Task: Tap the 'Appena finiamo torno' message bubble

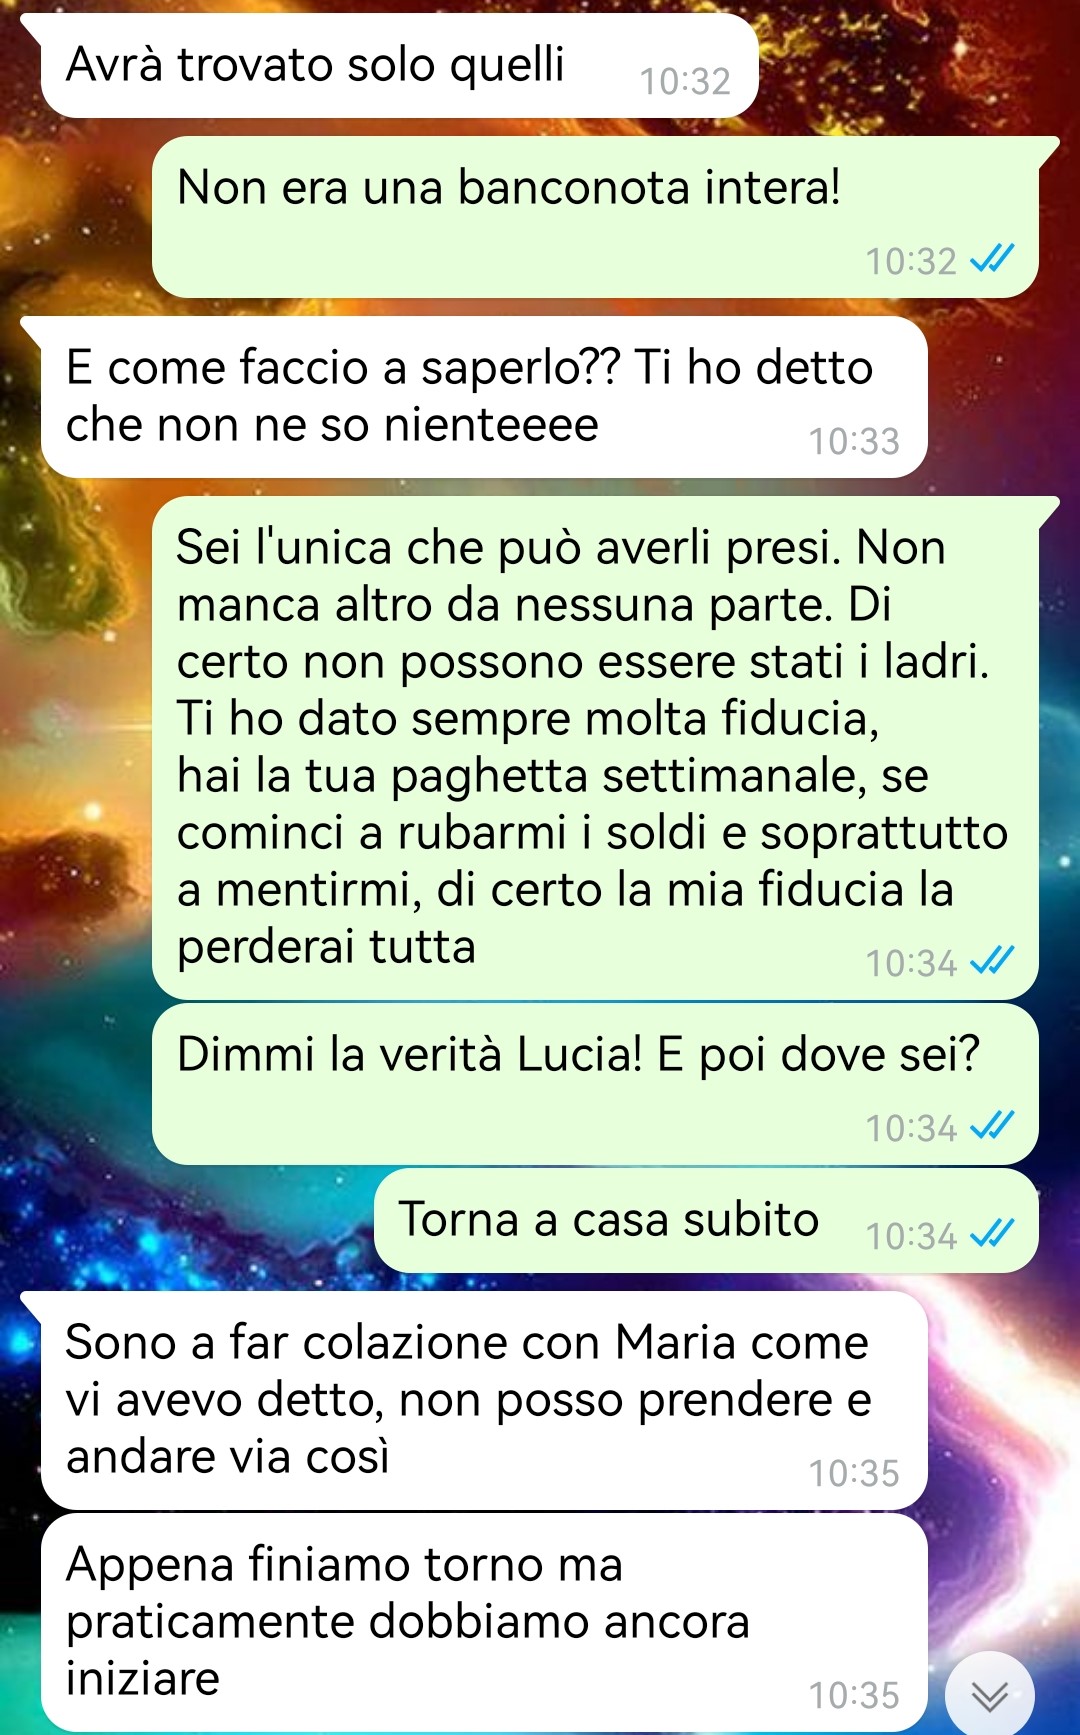Action: coord(484,1622)
